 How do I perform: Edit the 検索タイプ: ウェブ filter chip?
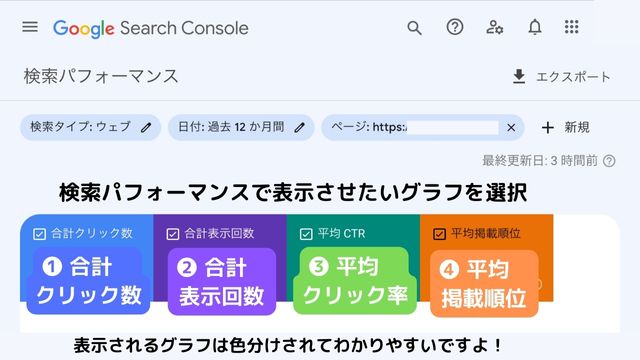tap(91, 127)
